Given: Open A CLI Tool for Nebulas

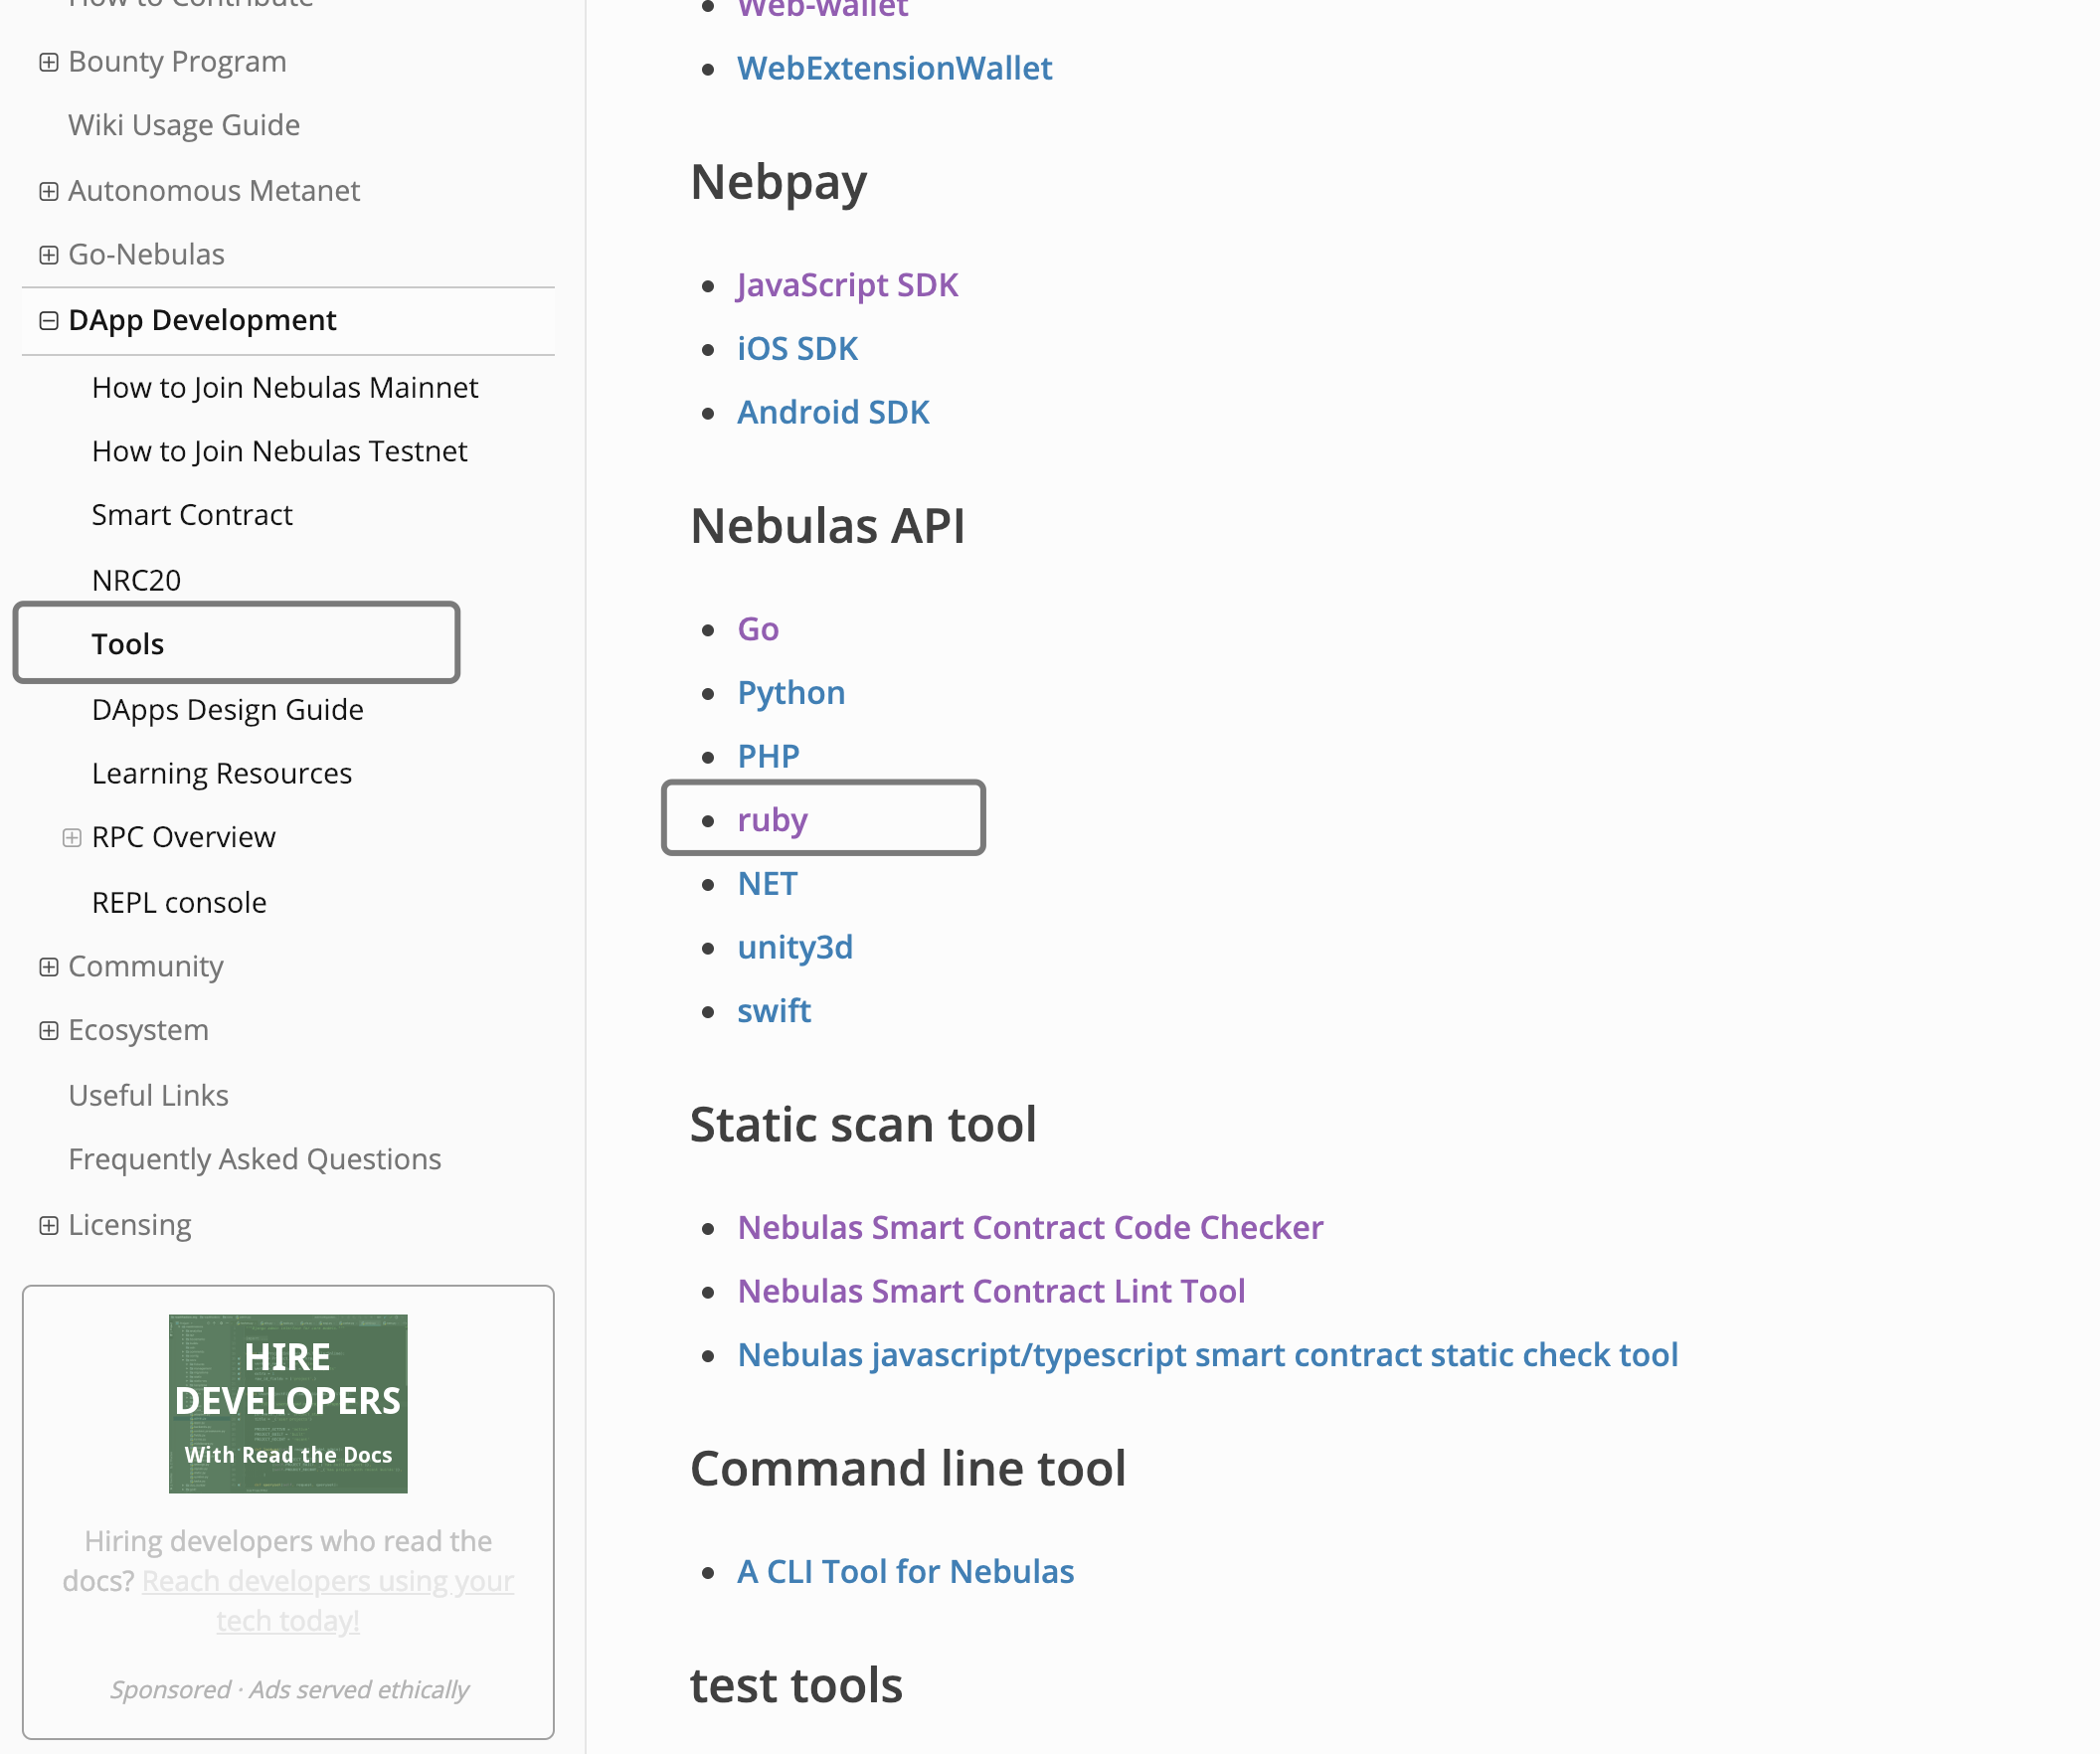Looking at the screenshot, I should (x=905, y=1570).
